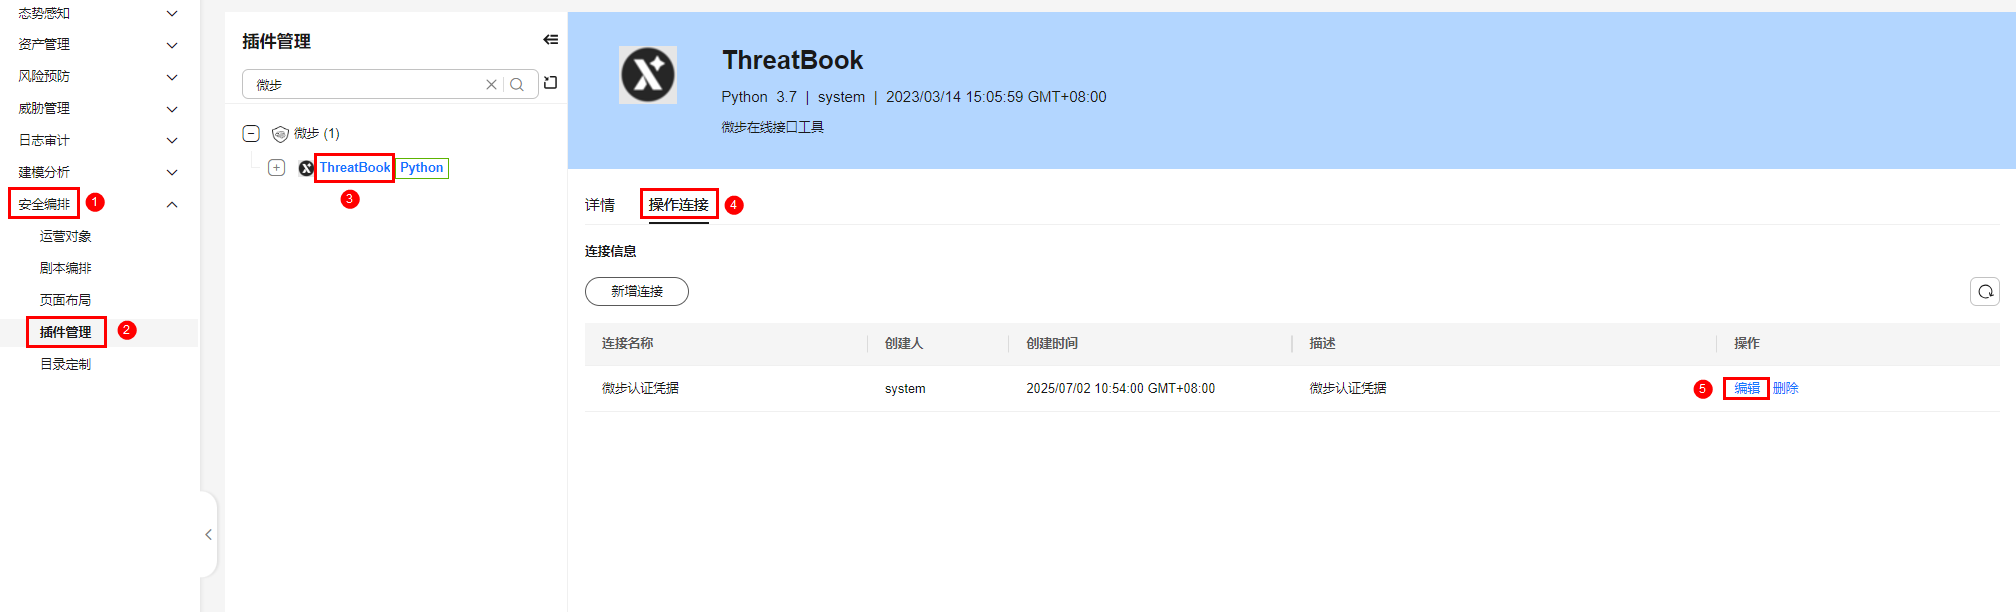Refresh the connection list
The height and width of the screenshot is (612, 2016).
pyautogui.click(x=1985, y=292)
